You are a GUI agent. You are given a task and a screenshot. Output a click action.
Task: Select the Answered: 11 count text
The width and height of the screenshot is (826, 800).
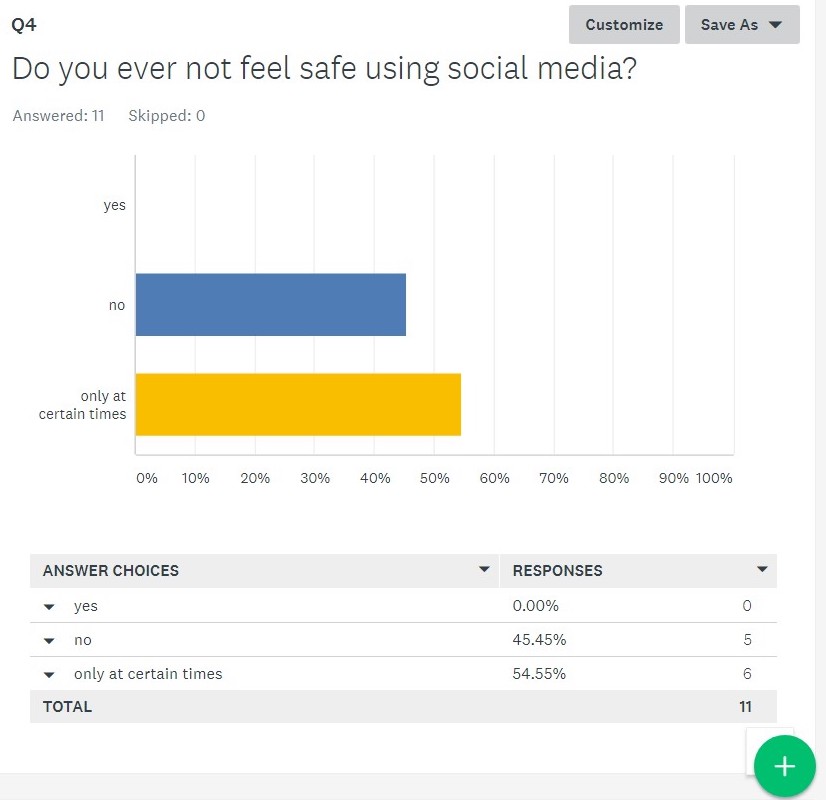(x=58, y=116)
